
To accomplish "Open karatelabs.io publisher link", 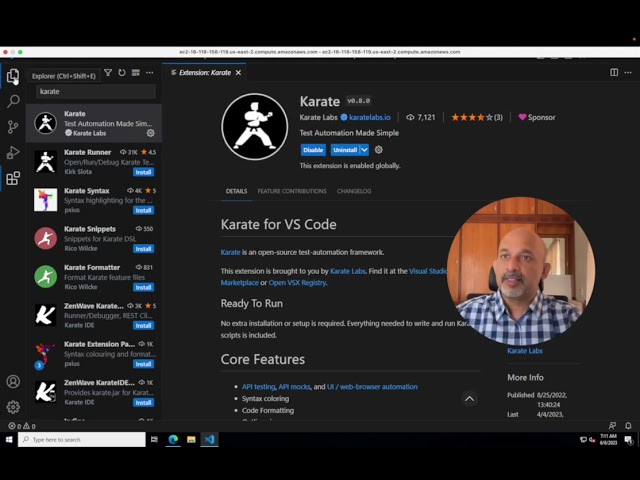I will (369, 118).
